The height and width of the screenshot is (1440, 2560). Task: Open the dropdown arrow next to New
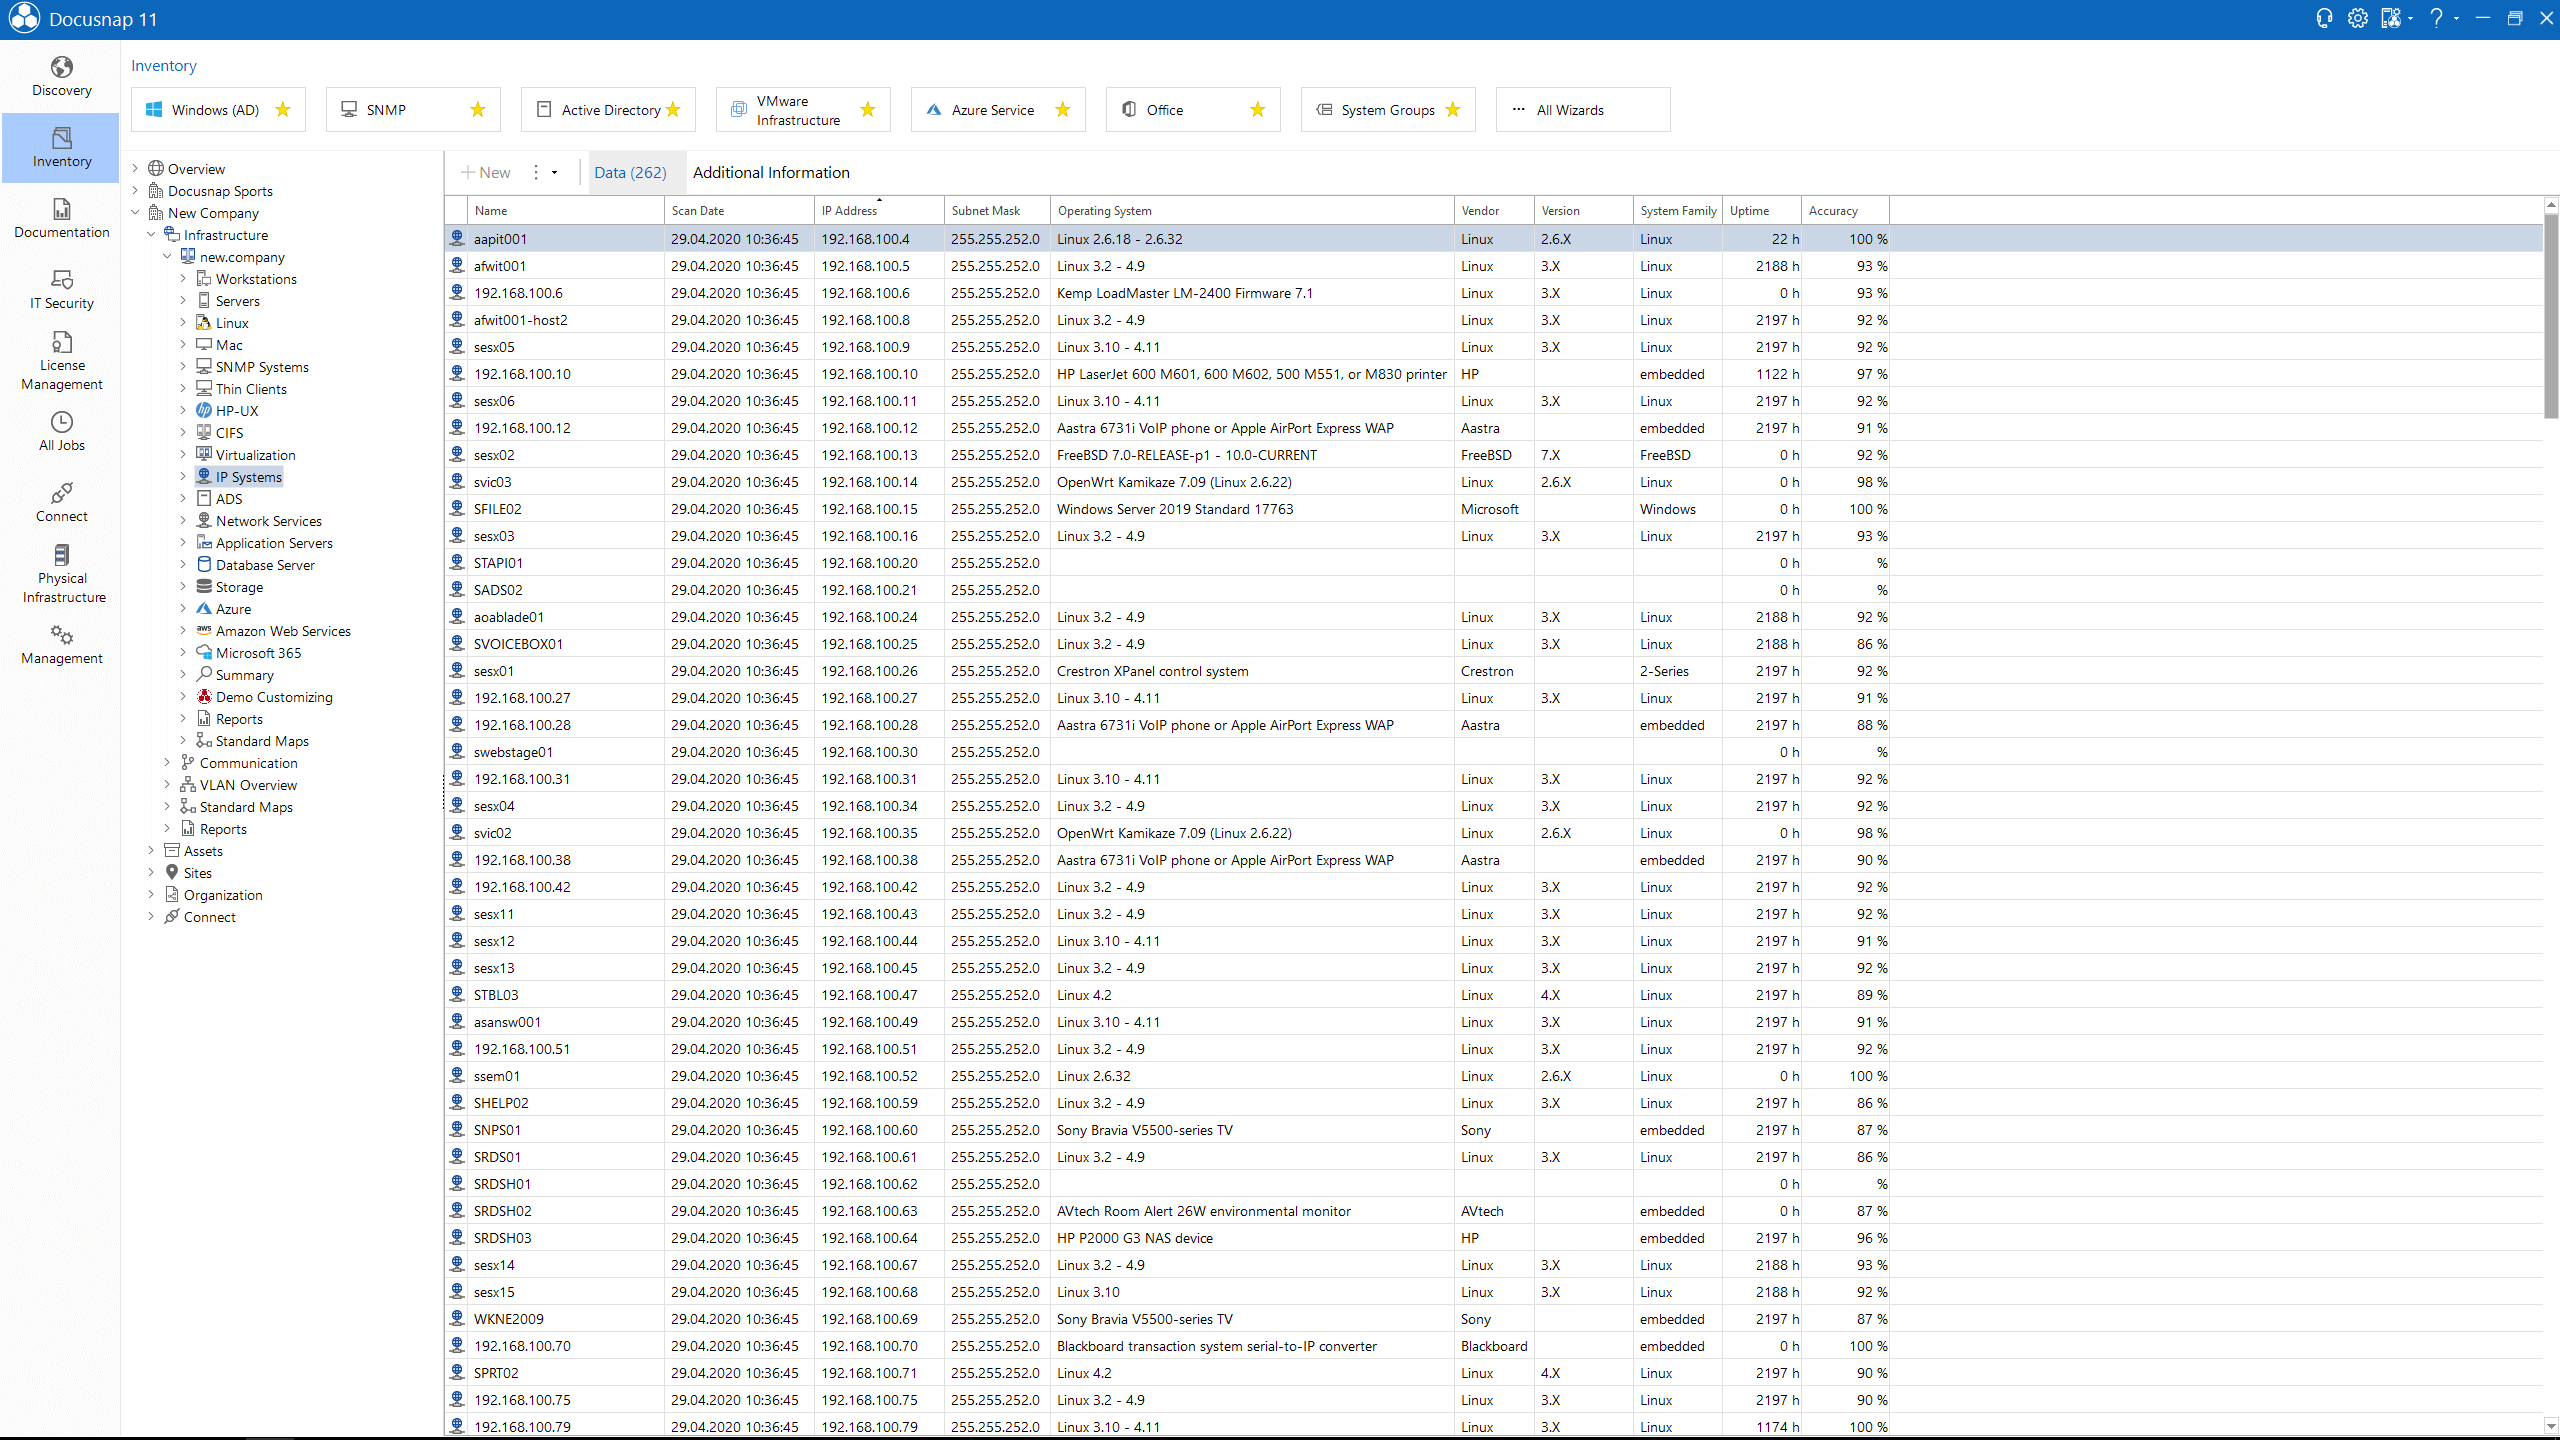(x=554, y=173)
